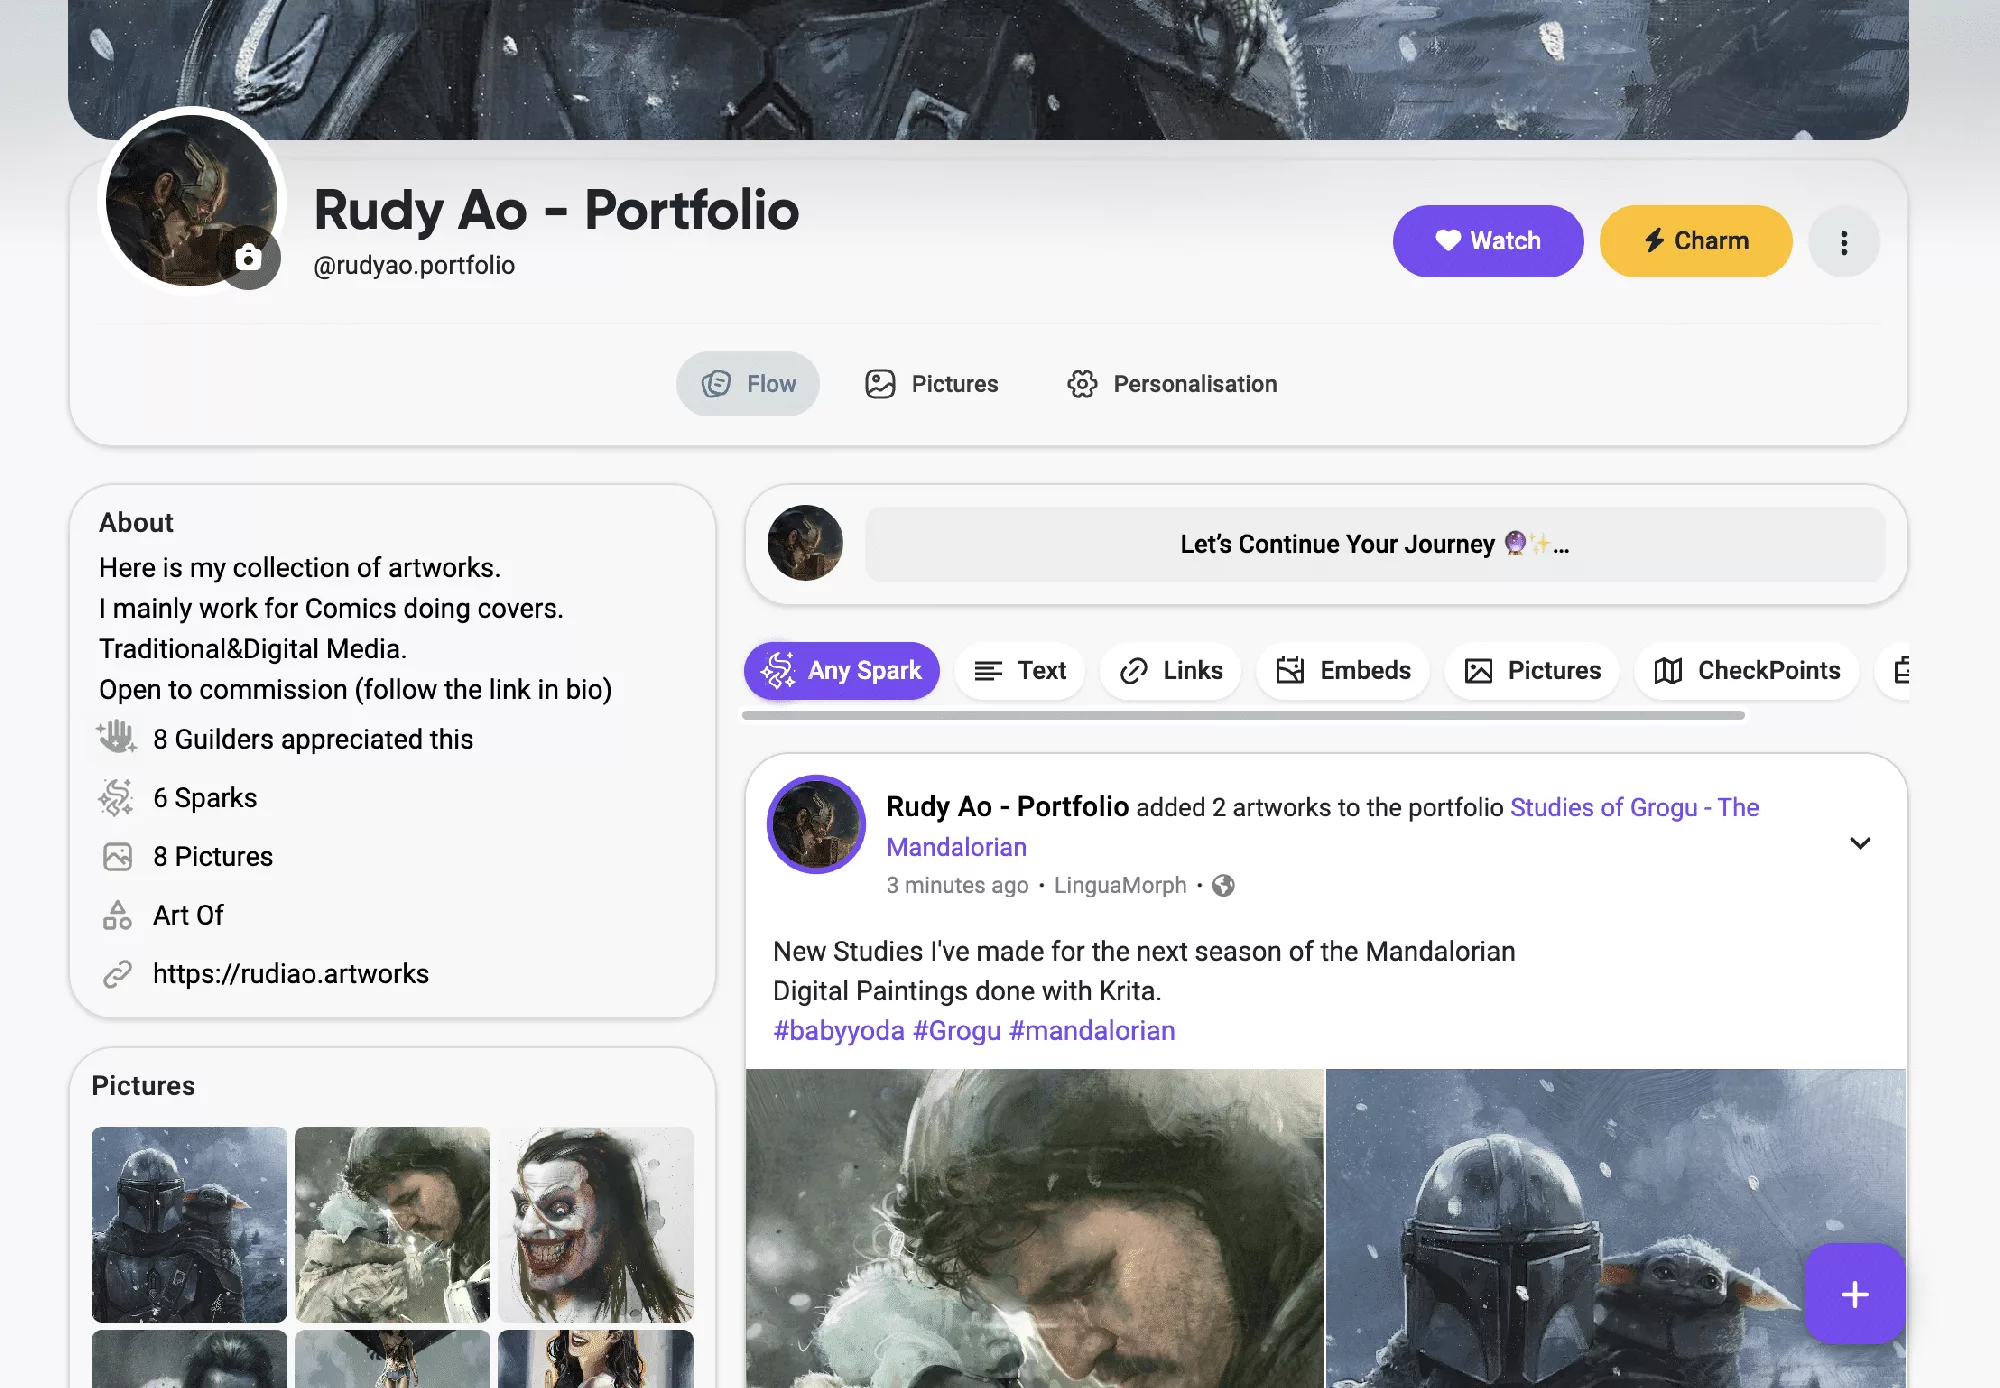Expand the post options chevron
The image size is (2000, 1388).
1859,843
